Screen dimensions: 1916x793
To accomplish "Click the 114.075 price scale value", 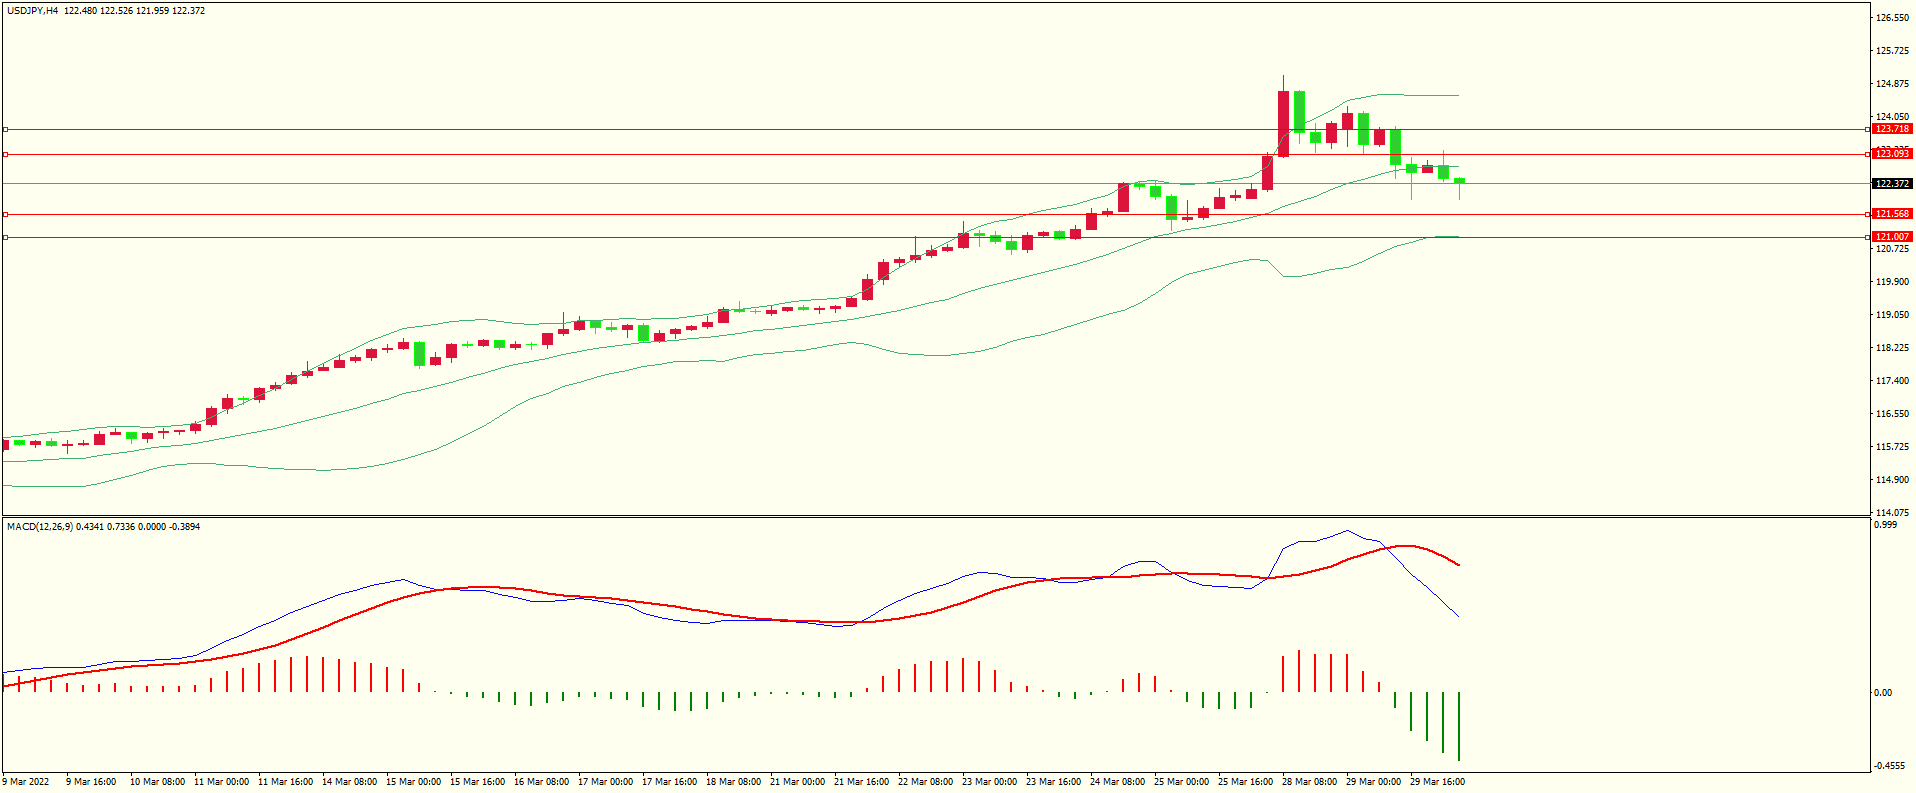I will [1892, 513].
